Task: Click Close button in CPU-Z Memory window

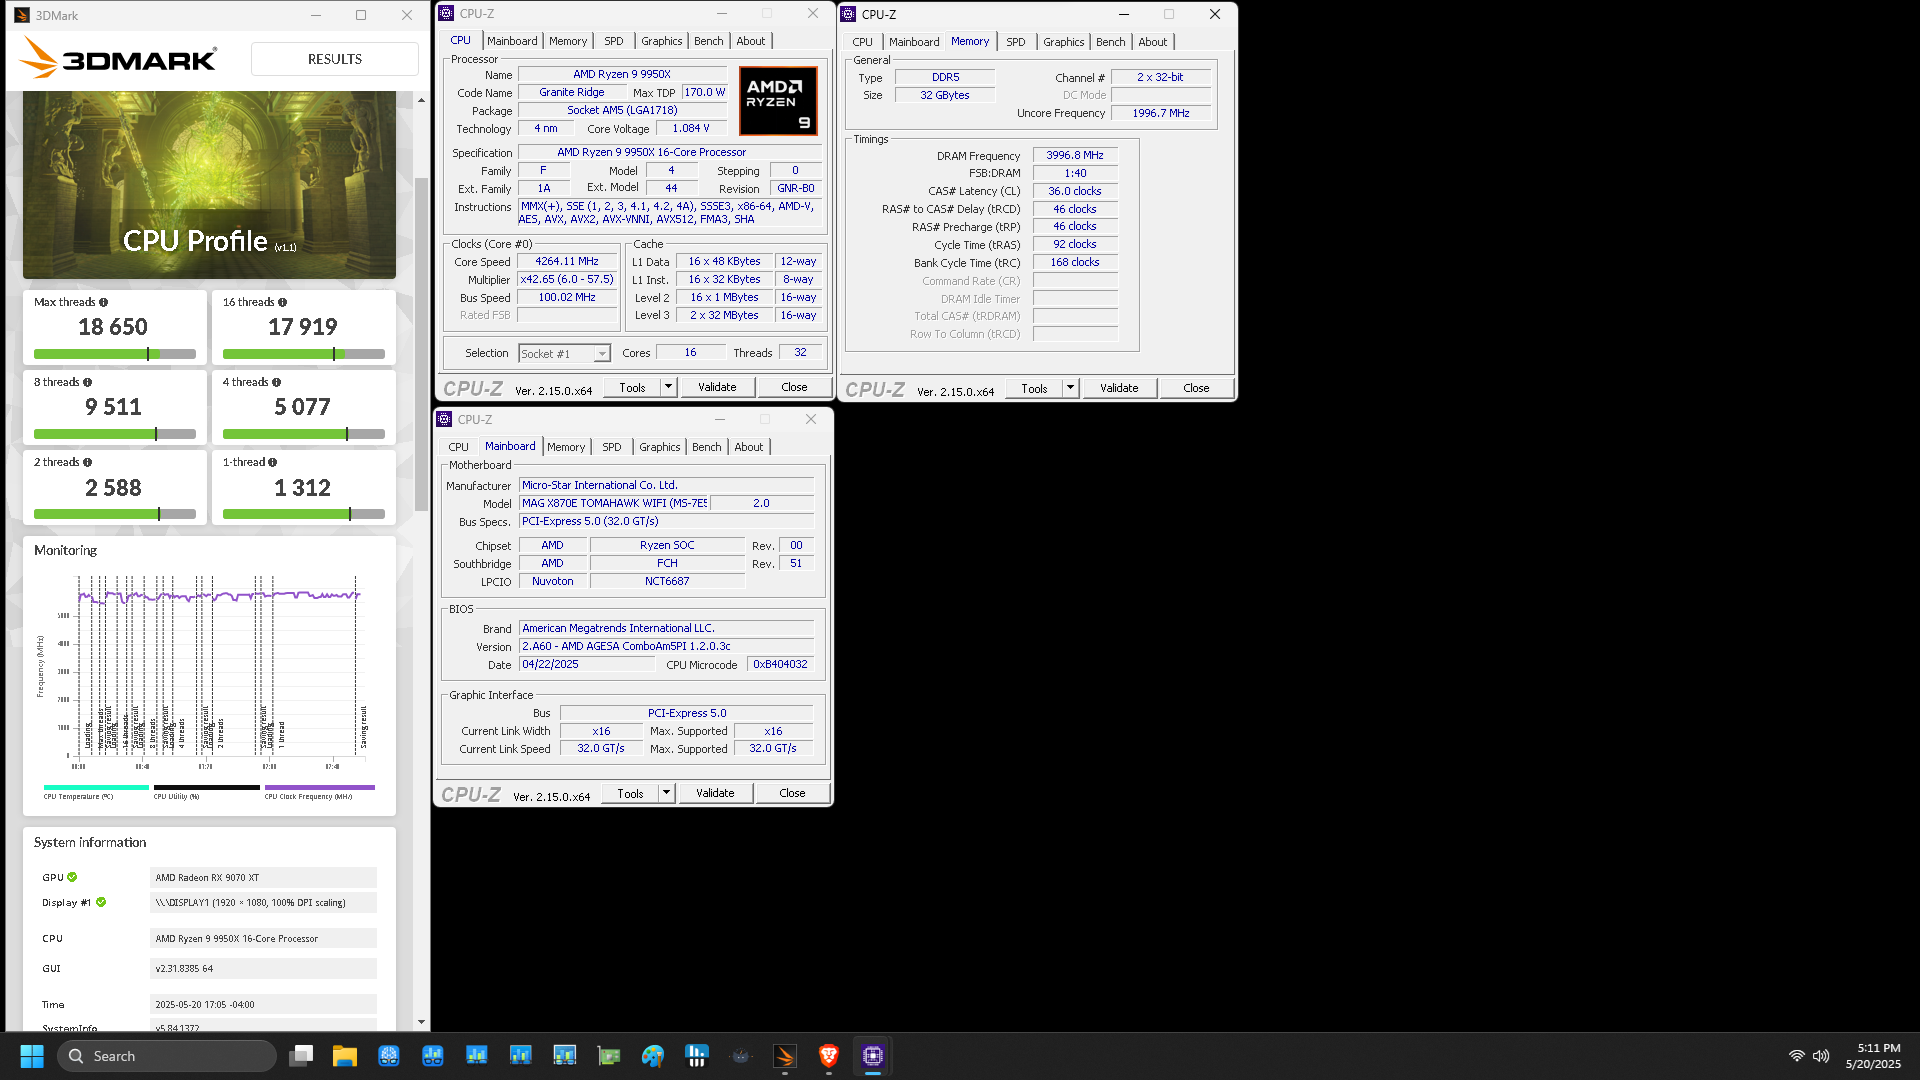Action: 1196,388
